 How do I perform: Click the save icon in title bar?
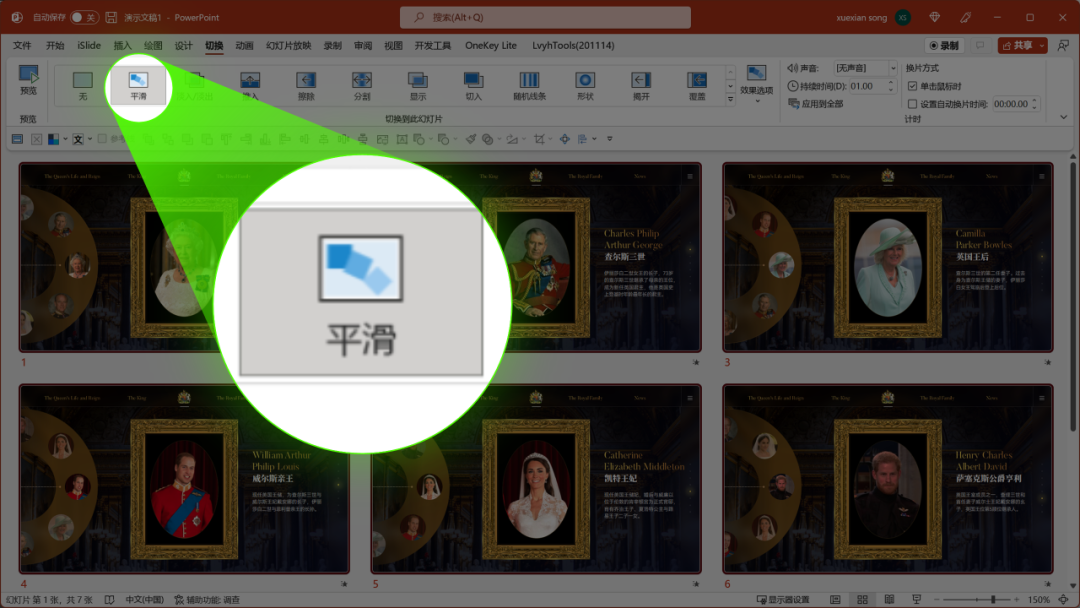(111, 17)
